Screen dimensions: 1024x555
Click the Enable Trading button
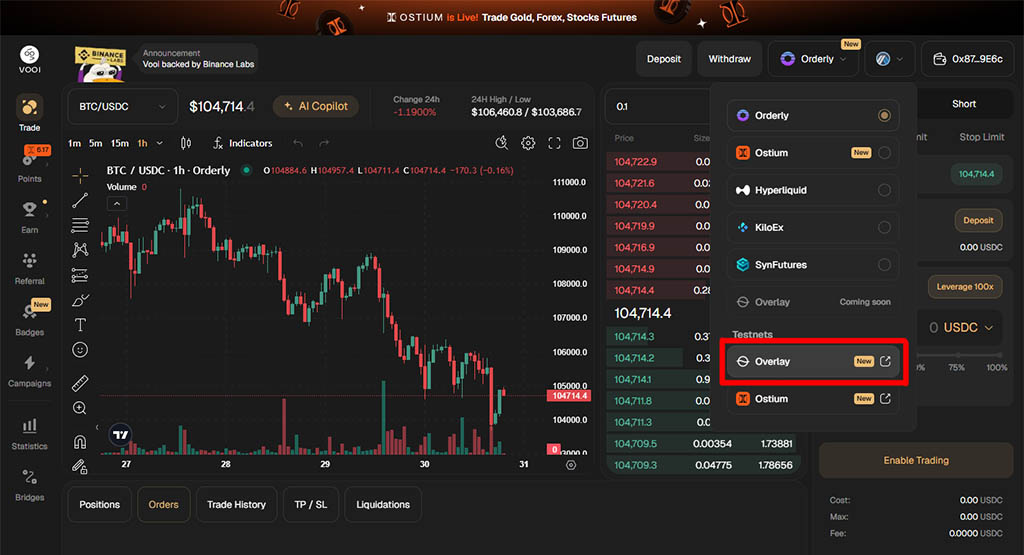point(916,460)
